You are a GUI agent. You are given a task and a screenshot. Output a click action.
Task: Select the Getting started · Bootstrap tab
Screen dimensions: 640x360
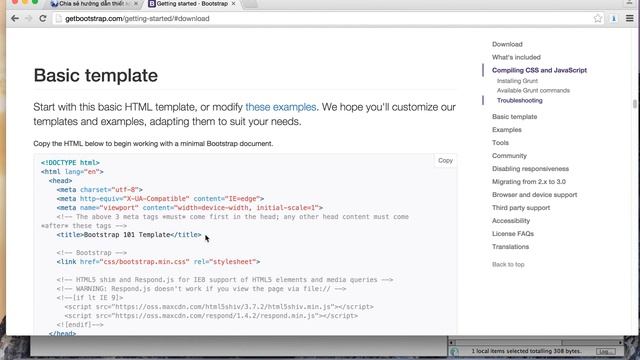point(192,3)
